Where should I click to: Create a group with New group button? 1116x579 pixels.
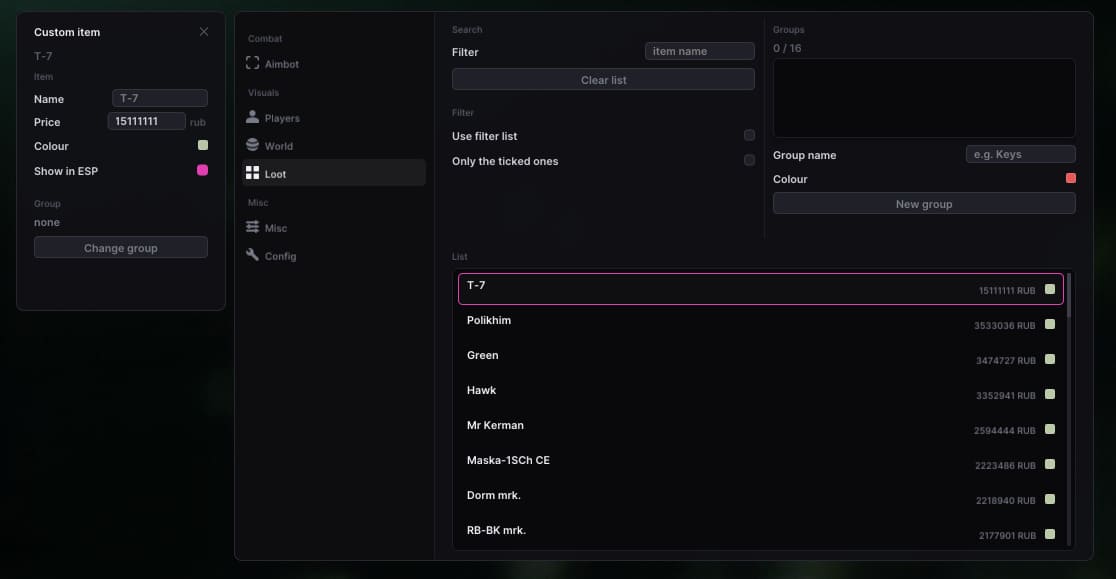click(x=924, y=203)
